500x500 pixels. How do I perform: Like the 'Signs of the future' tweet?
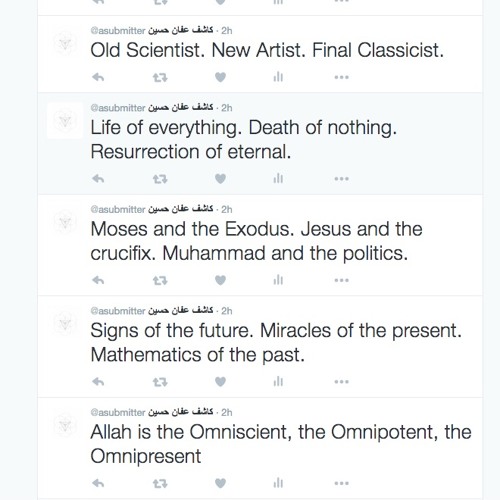[220, 382]
